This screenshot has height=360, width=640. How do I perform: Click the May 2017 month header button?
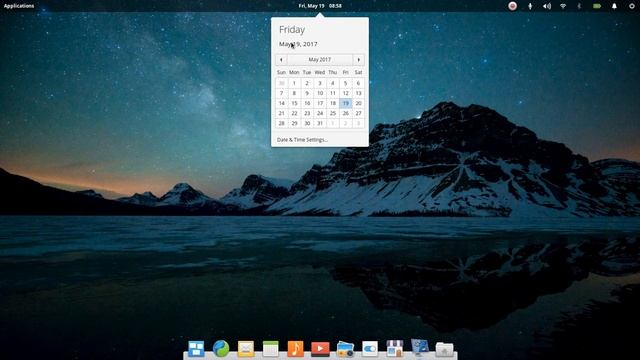[320, 60]
